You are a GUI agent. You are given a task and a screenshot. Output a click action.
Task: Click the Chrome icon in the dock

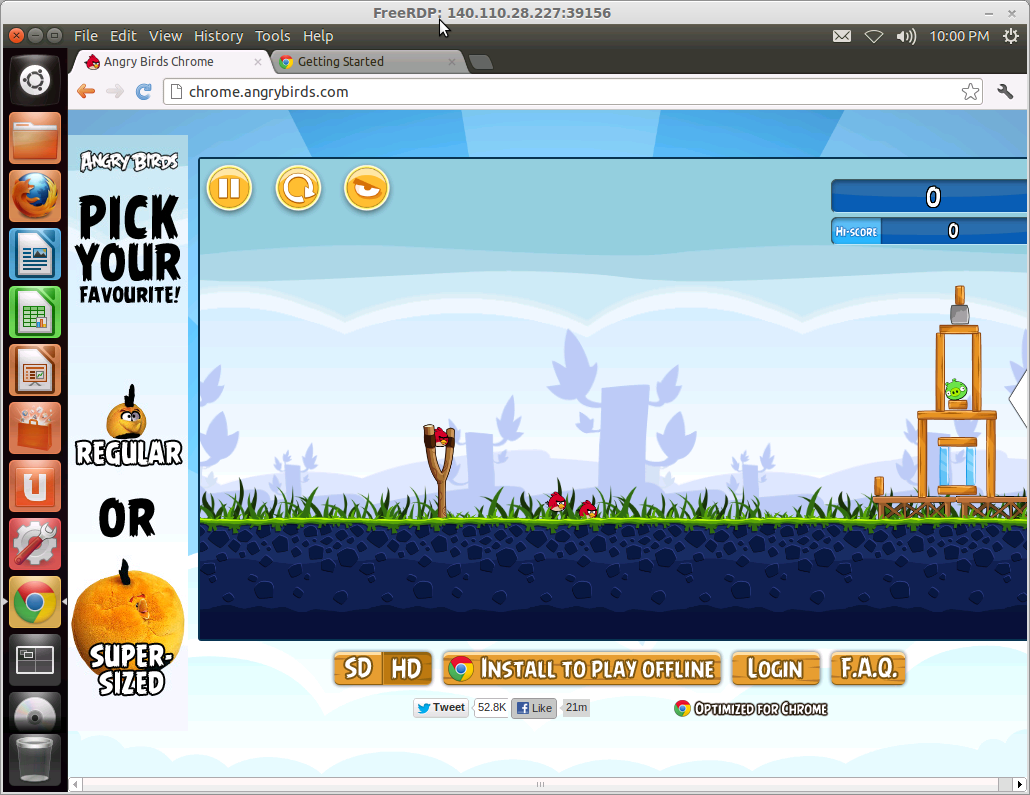(x=35, y=602)
